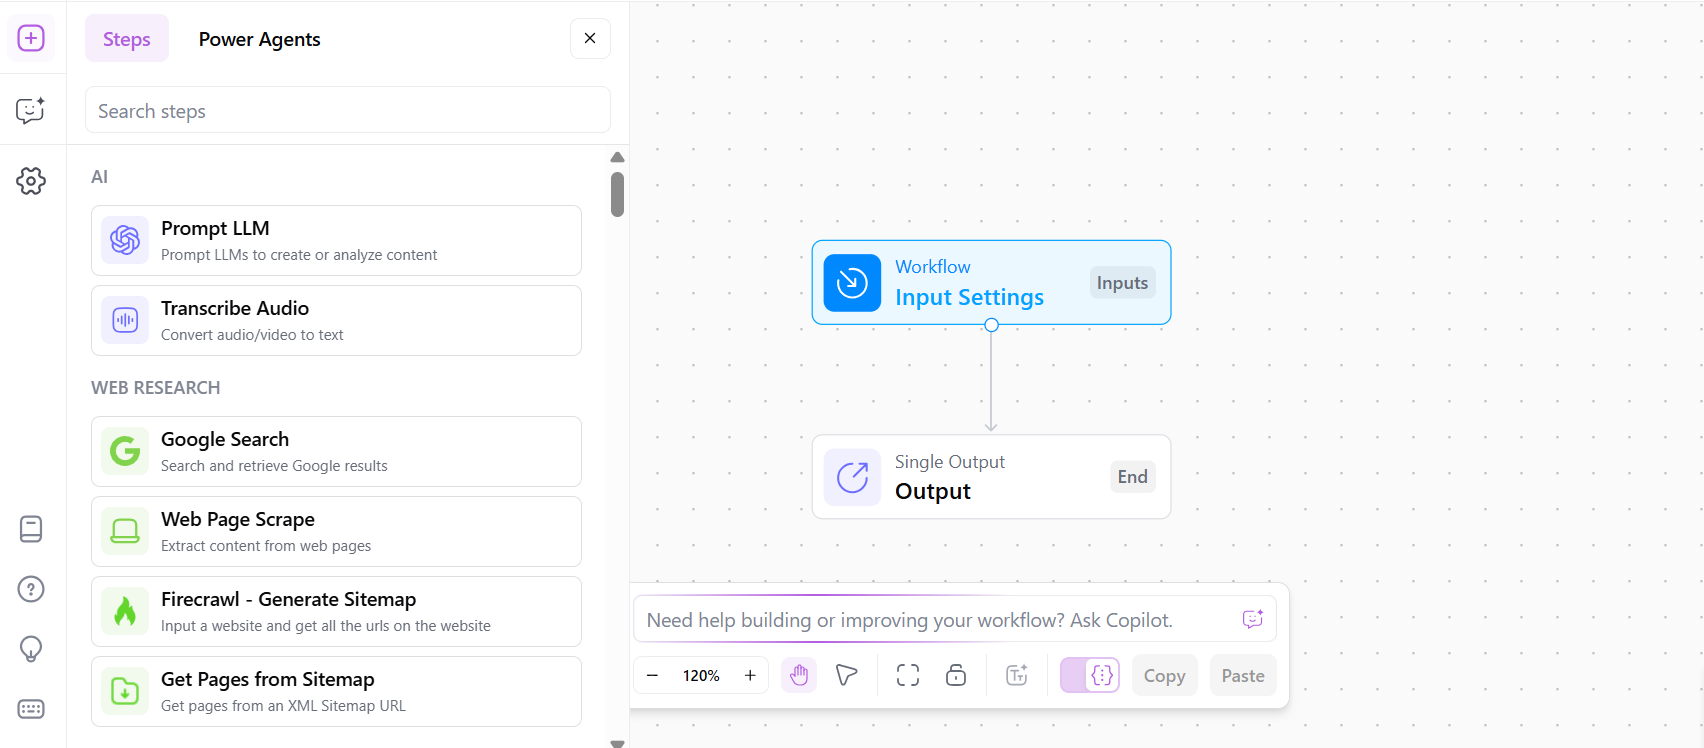The height and width of the screenshot is (748, 1704).
Task: Click the fit view frame icon
Action: pos(908,675)
